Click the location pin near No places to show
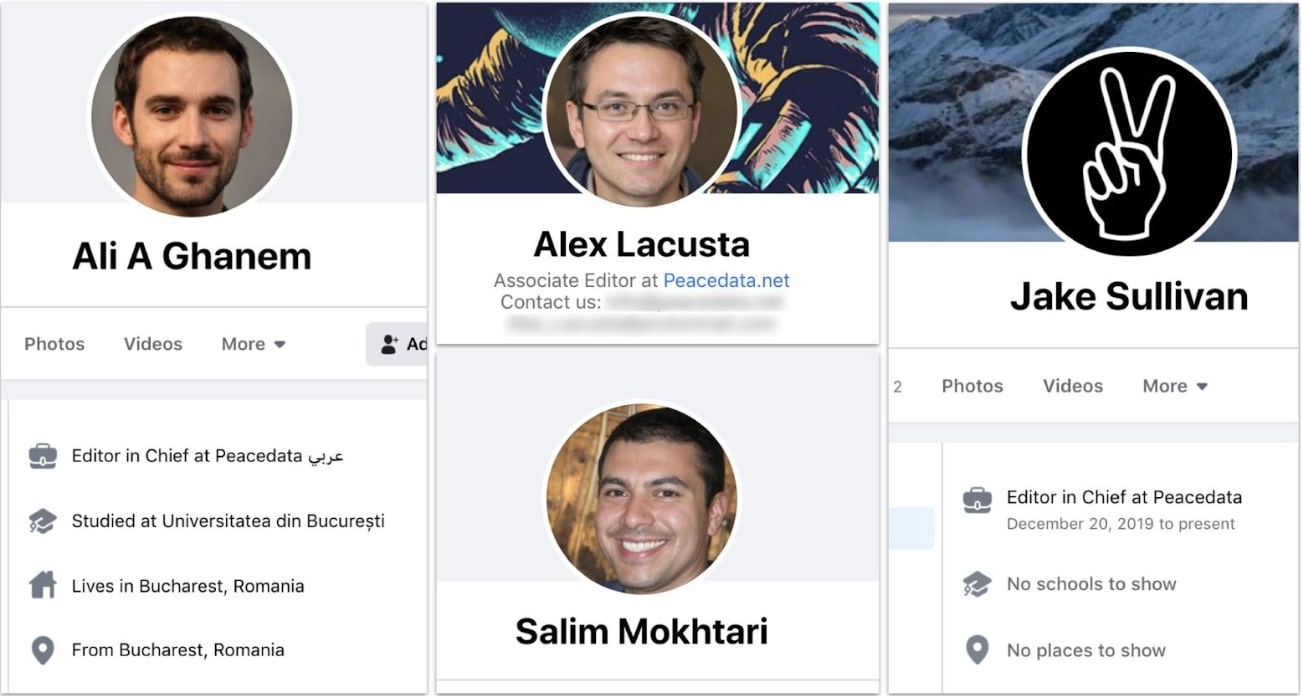This screenshot has width=1301, height=696. tap(977, 650)
